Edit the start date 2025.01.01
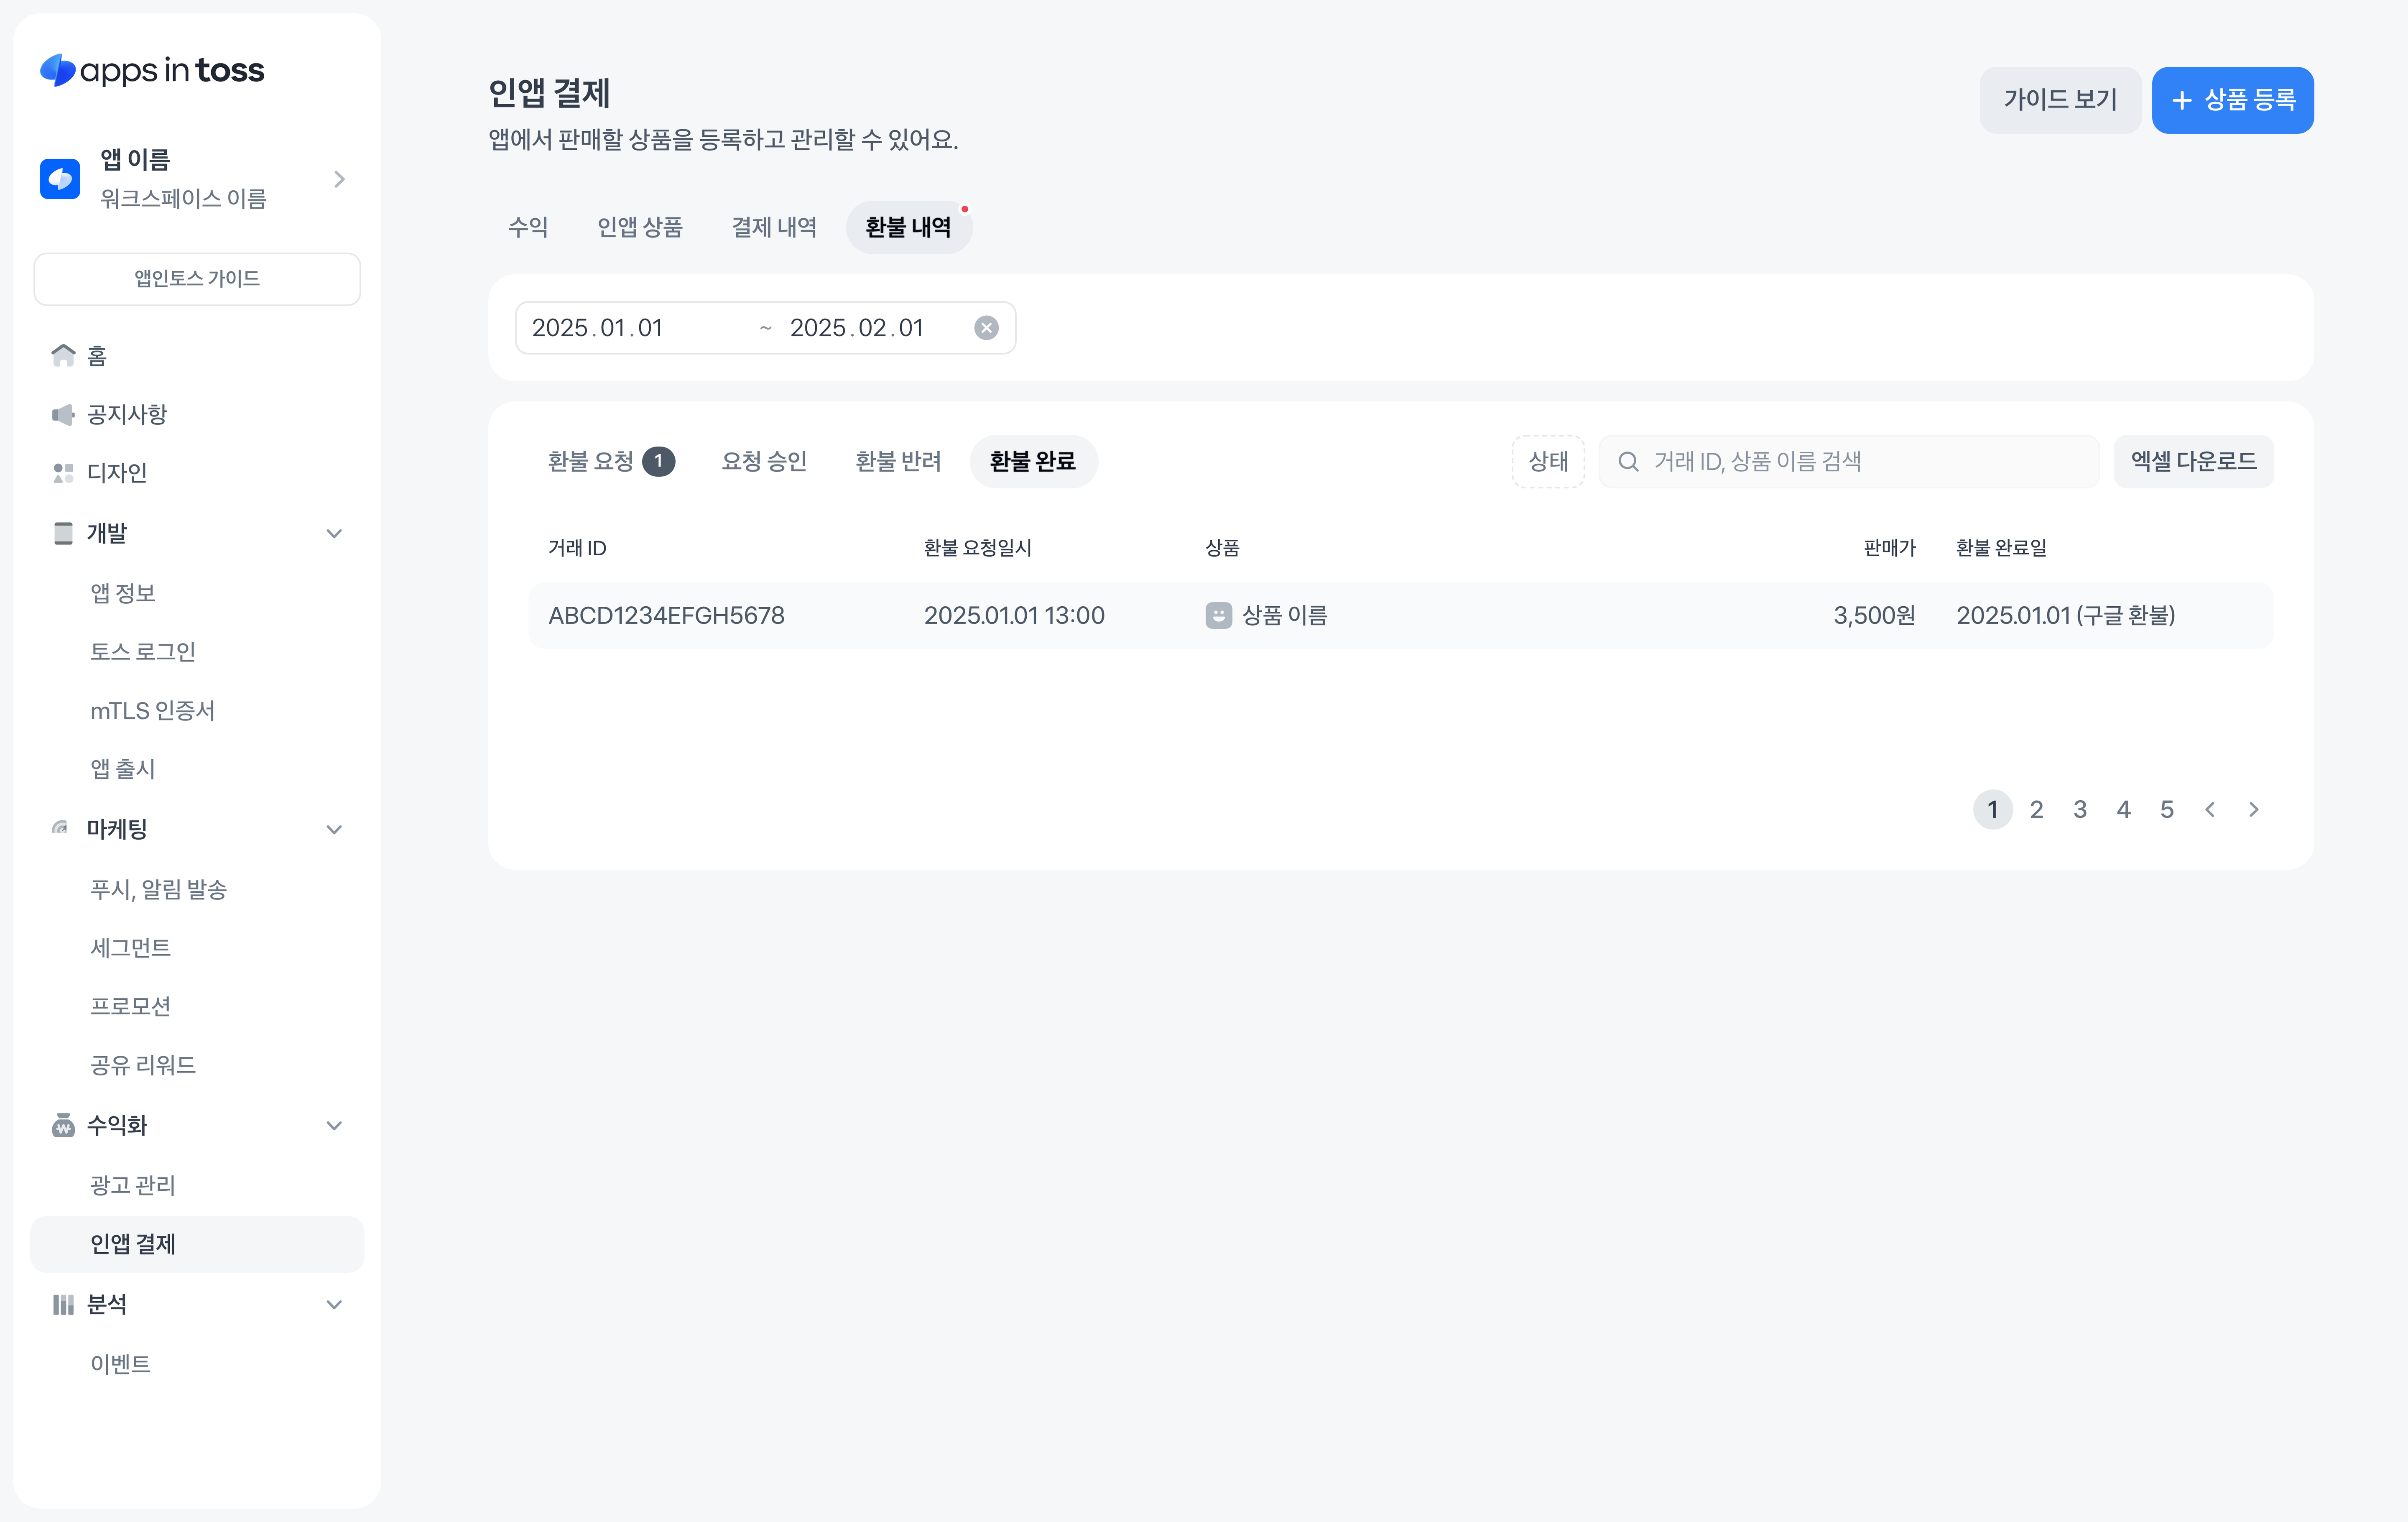 tap(597, 328)
